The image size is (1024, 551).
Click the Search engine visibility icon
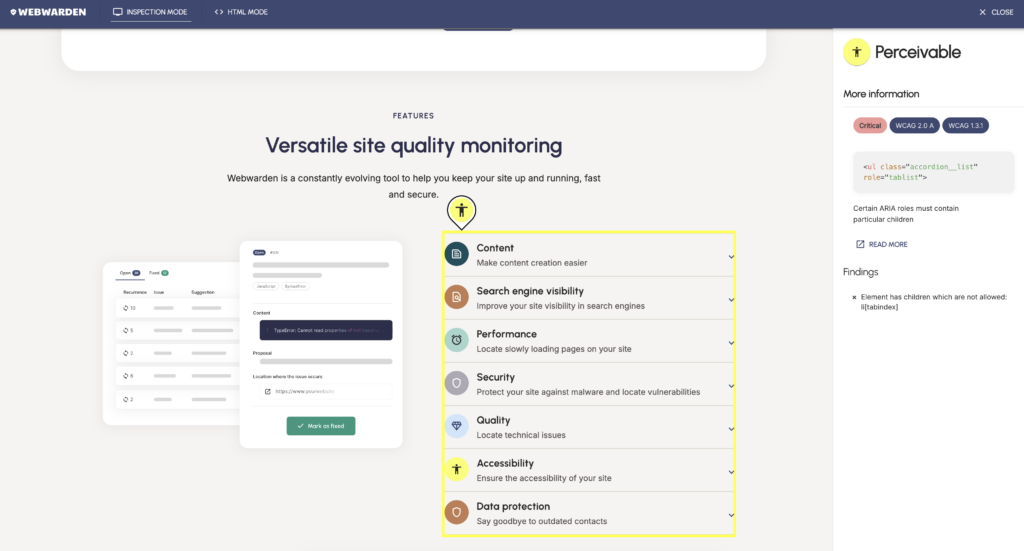[x=456, y=297]
